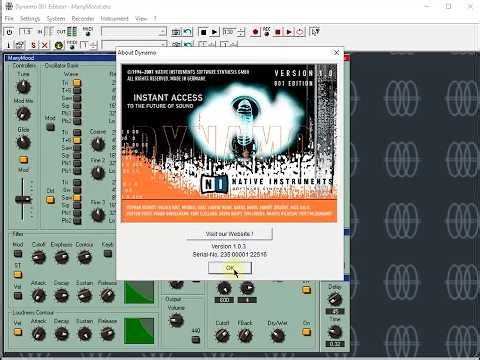Start playback with the black play button
This screenshot has height=360, width=480.
point(214,32)
